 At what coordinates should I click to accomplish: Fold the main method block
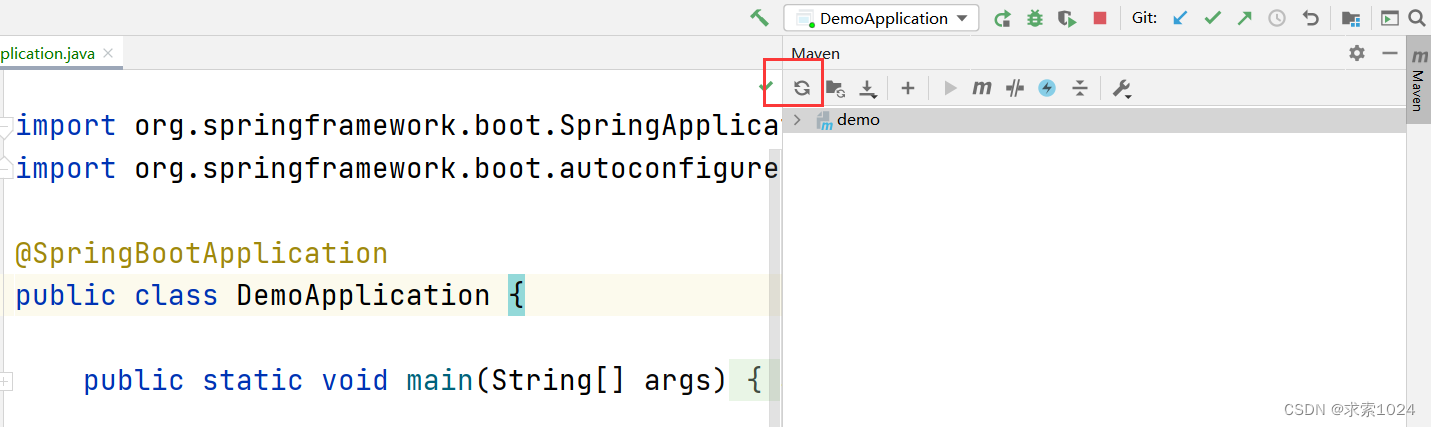[x=6, y=380]
